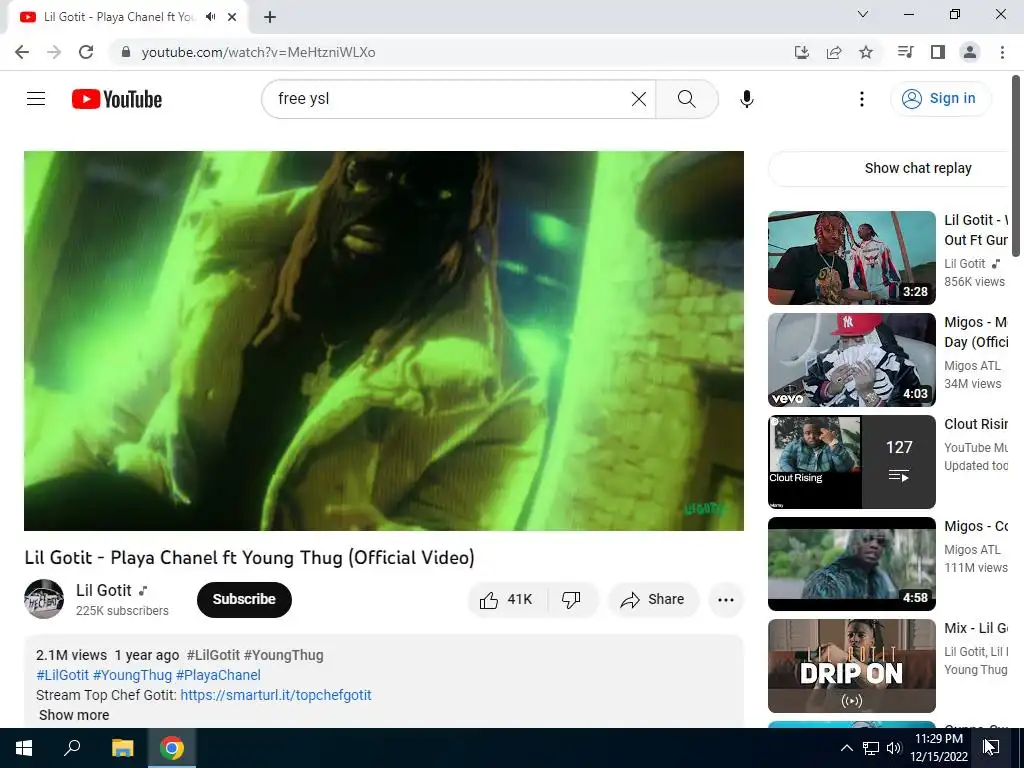
Task: Dislike the video with thumbs-down icon
Action: (x=571, y=600)
